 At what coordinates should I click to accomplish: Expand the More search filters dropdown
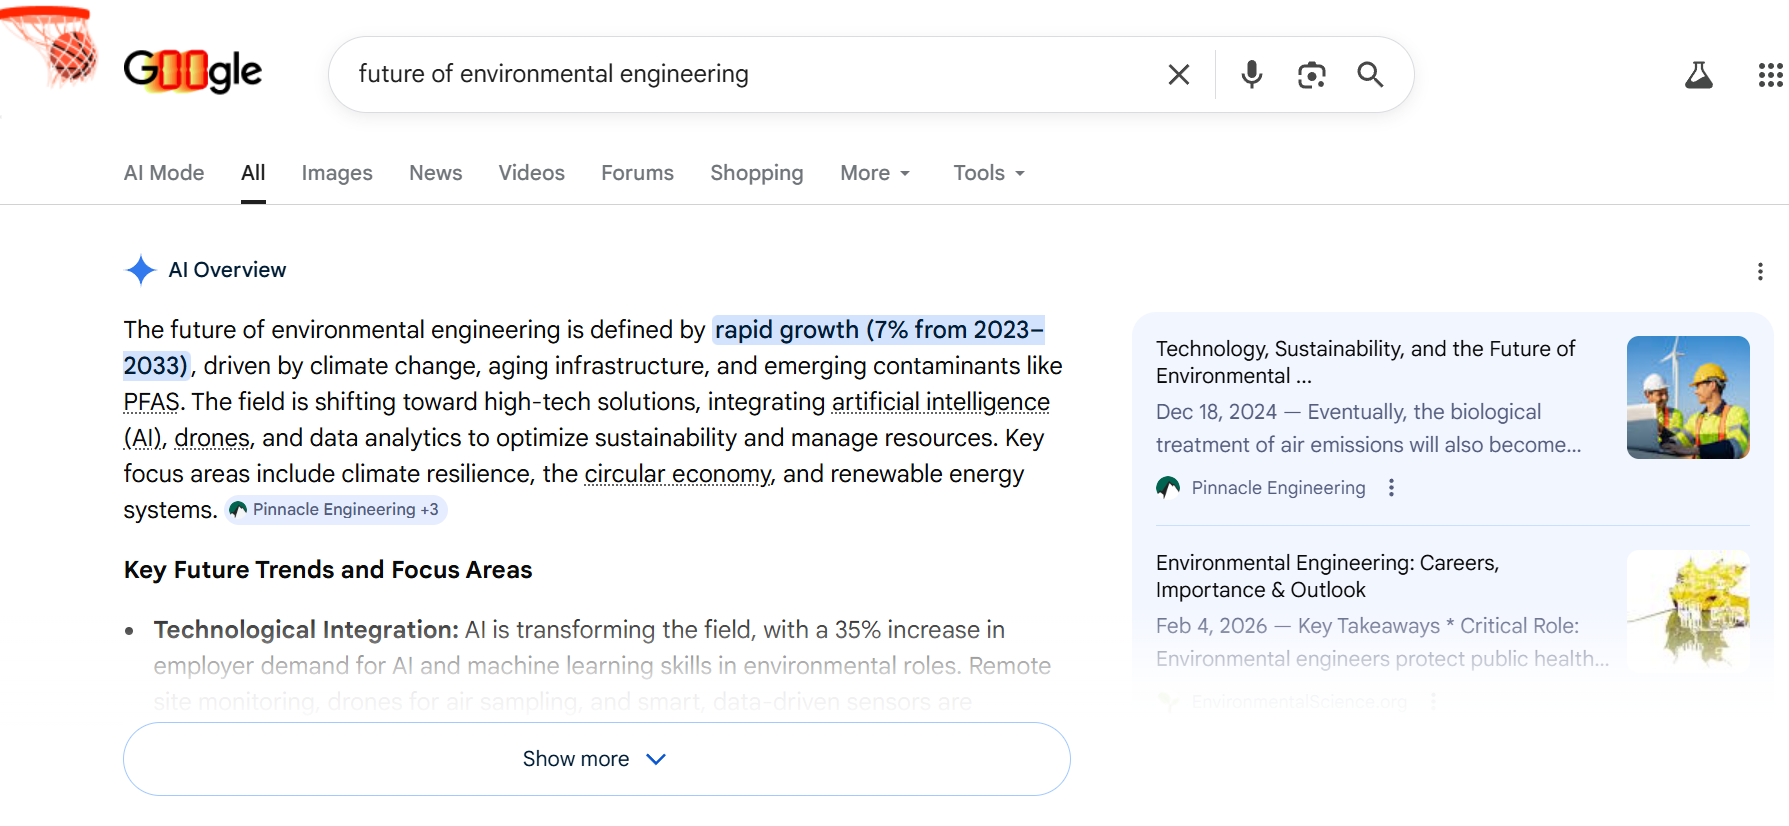click(x=875, y=173)
